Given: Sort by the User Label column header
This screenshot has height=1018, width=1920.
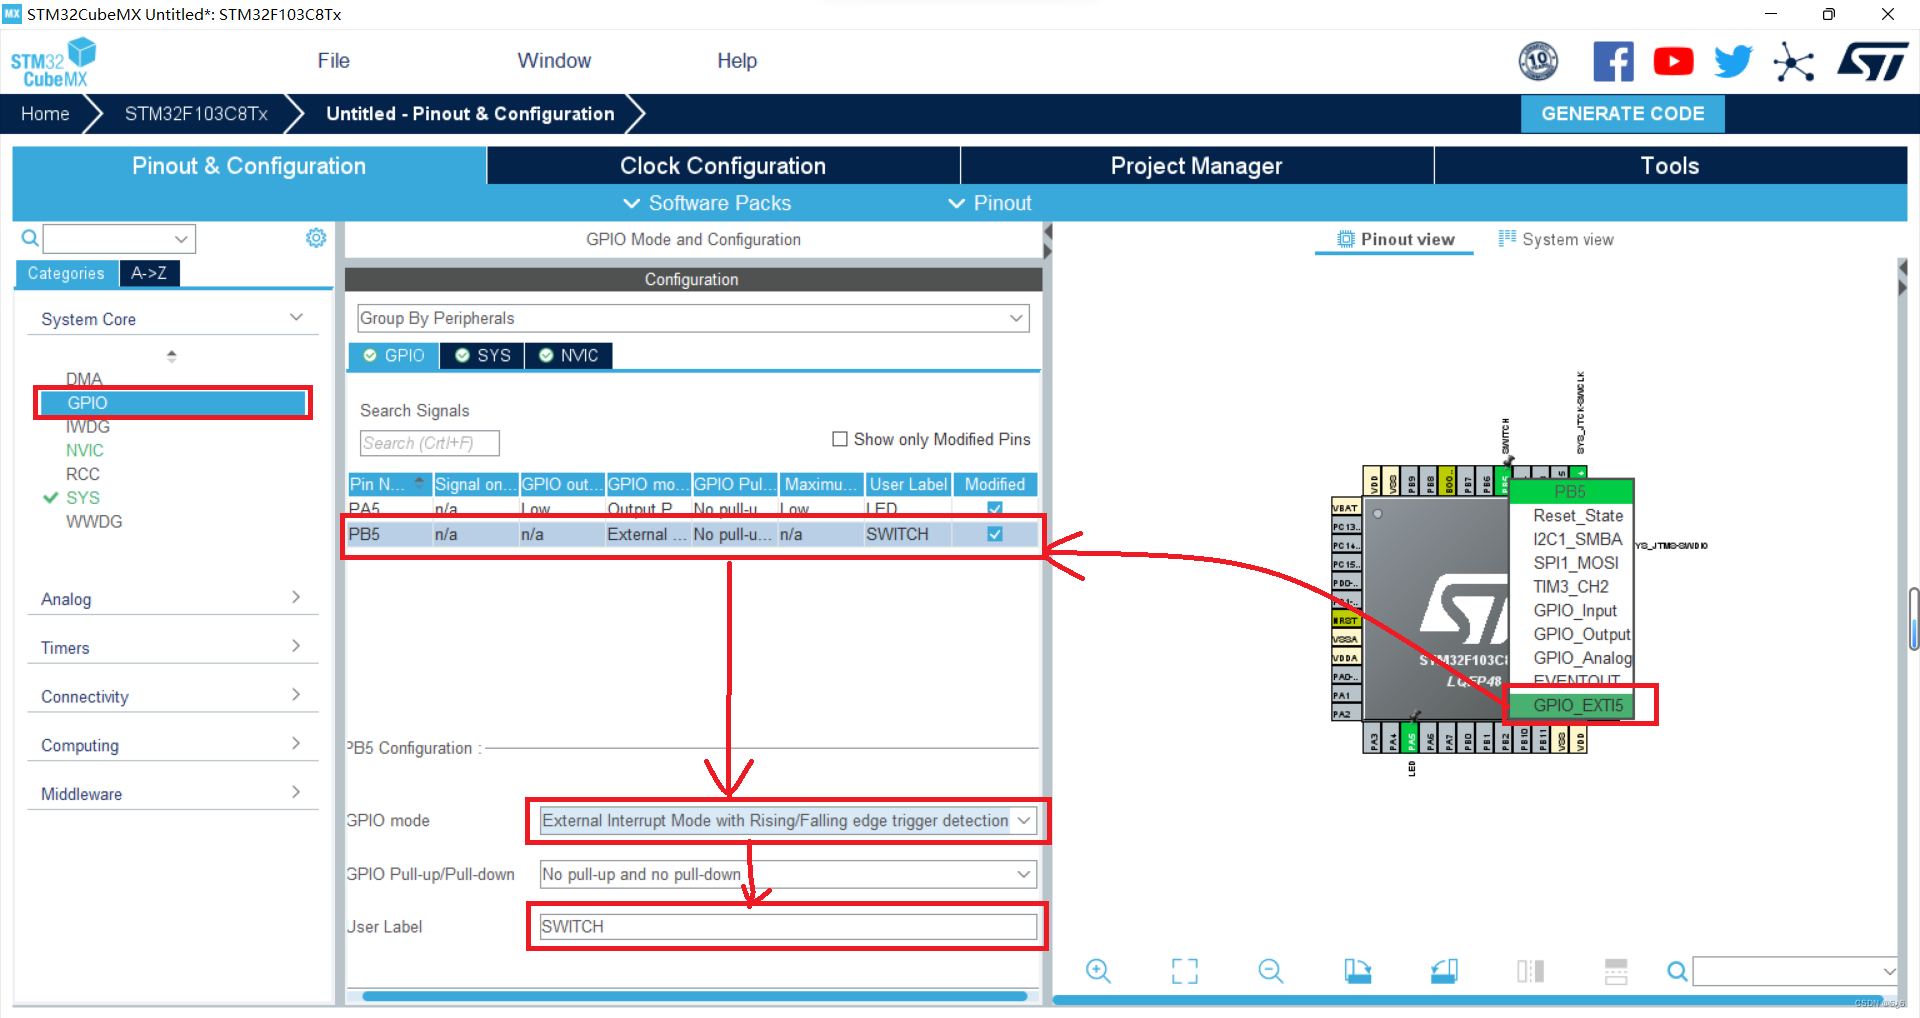Looking at the screenshot, I should coord(908,484).
